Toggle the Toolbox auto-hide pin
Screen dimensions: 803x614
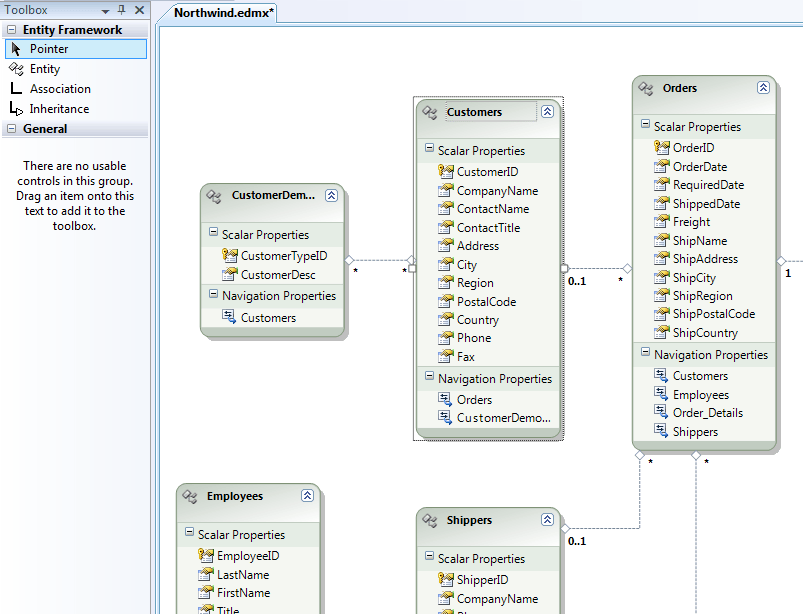(x=122, y=10)
